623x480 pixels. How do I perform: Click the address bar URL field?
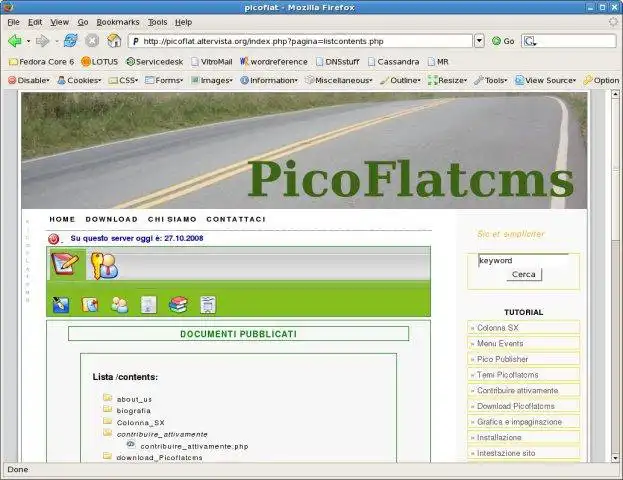tap(301, 41)
